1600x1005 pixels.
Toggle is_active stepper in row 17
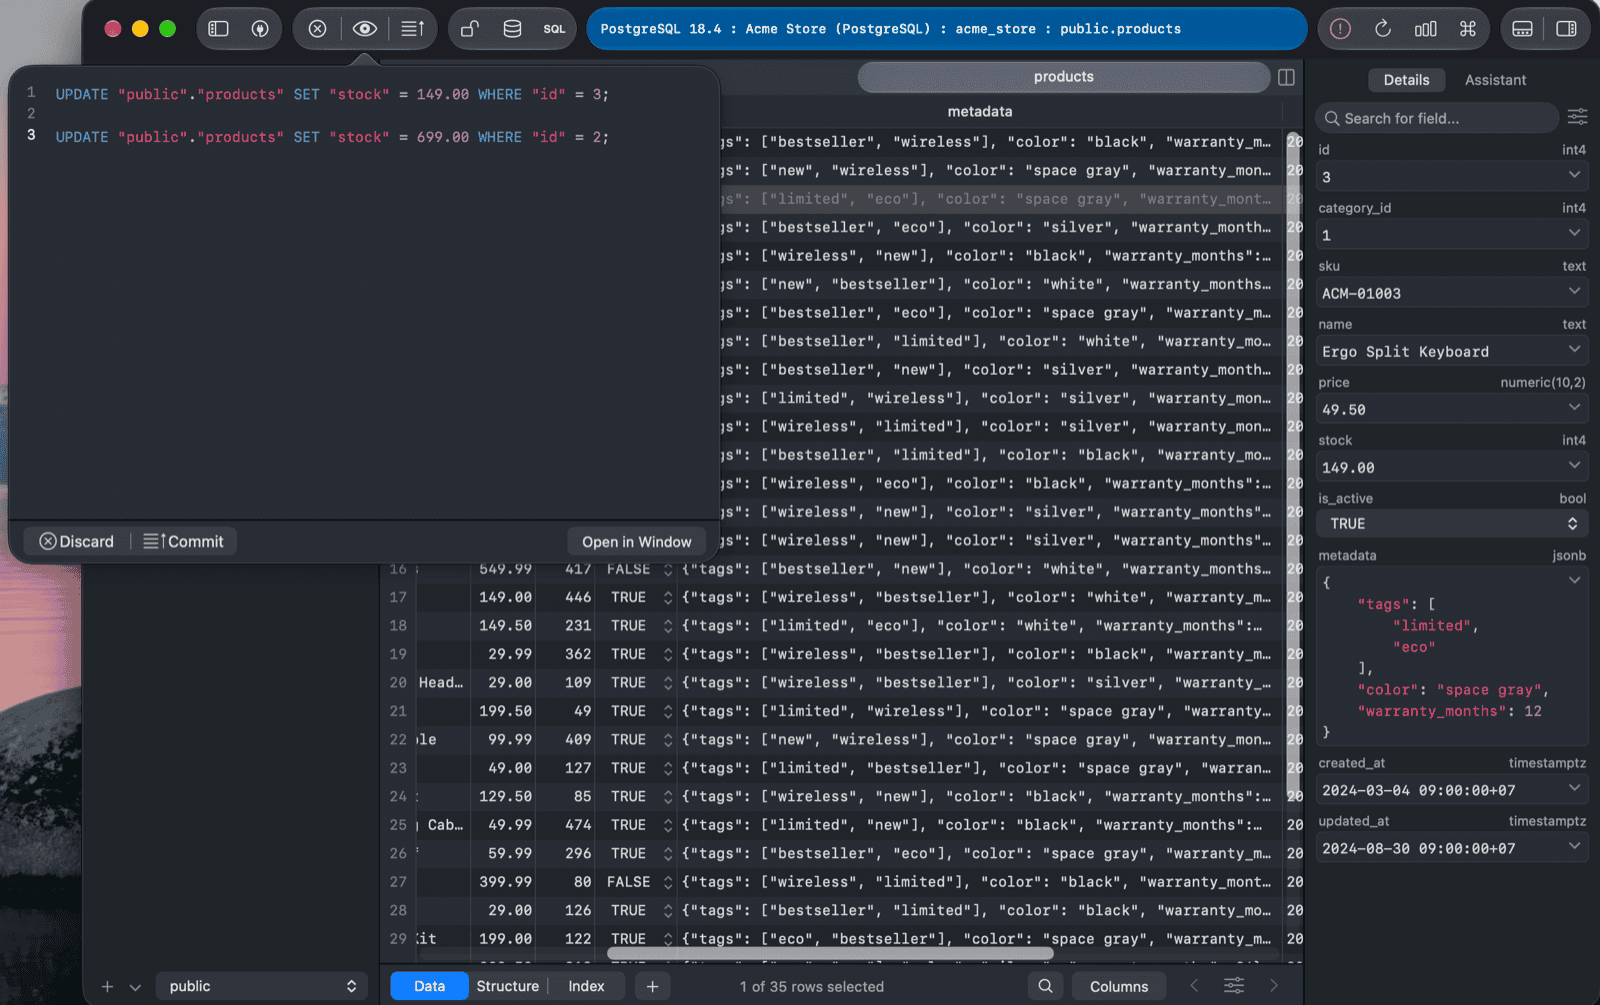pyautogui.click(x=668, y=597)
